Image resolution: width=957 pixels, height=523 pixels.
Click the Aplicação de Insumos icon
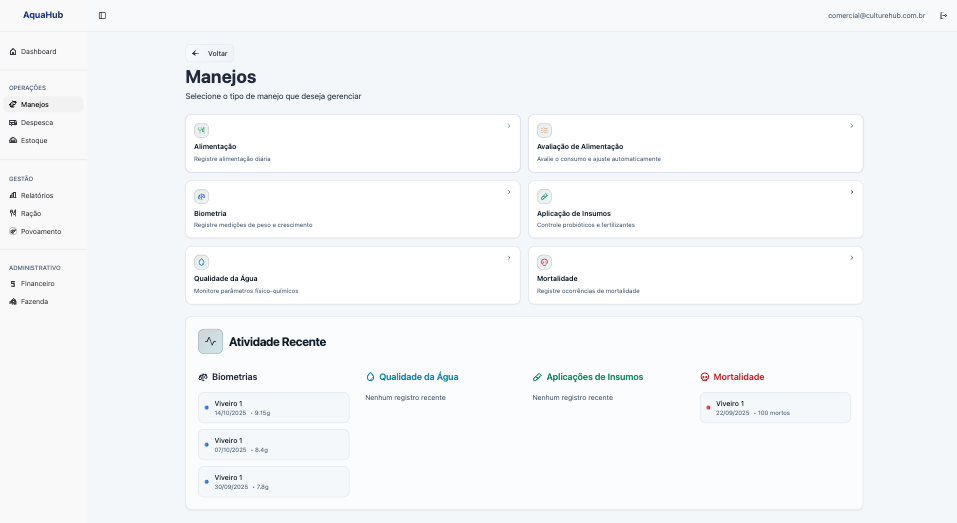tap(544, 196)
